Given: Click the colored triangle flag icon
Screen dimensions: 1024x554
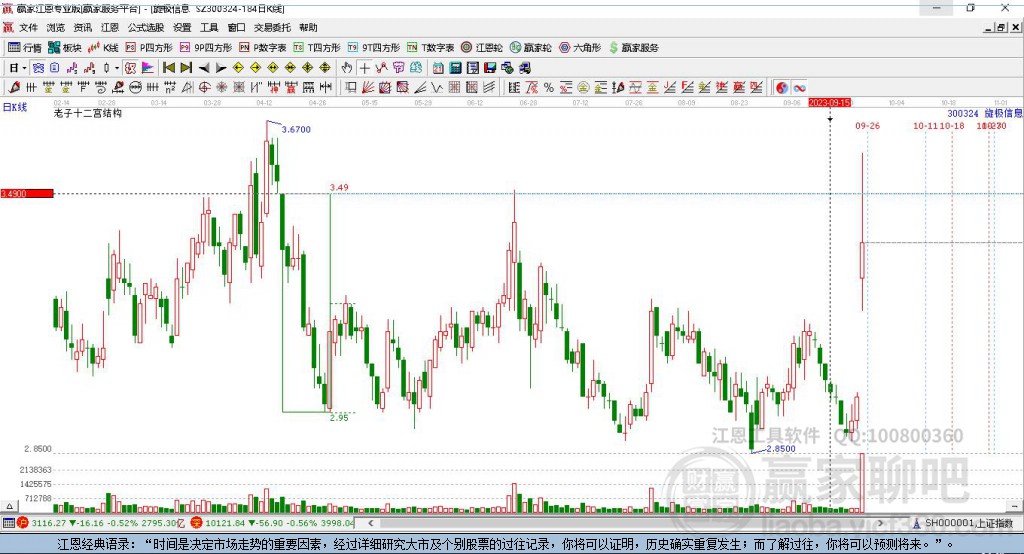Looking at the screenshot, I should coord(148,68).
